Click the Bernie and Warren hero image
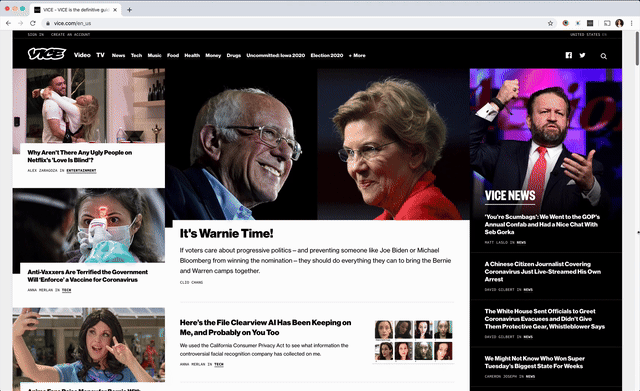Viewport: 640px width, 391px height. [x=318, y=144]
